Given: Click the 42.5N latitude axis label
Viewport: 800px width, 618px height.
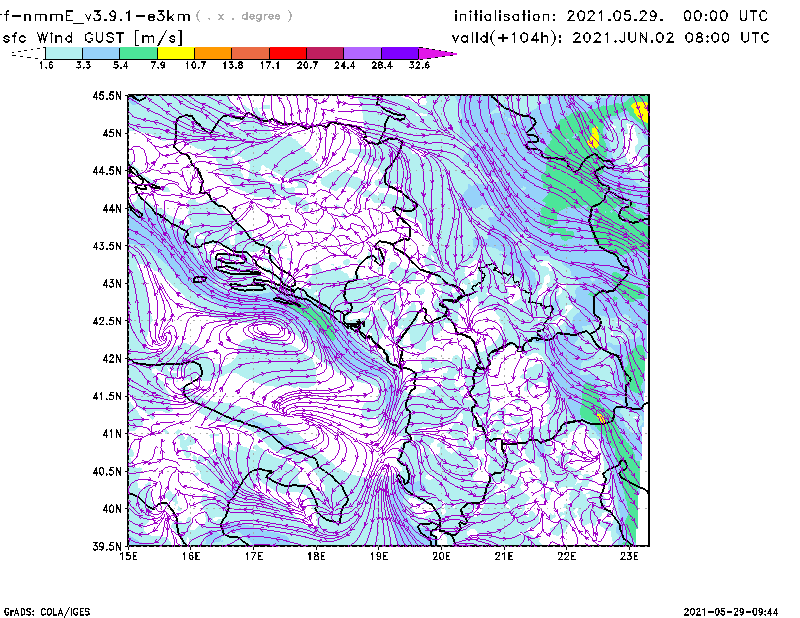Looking at the screenshot, I should pos(107,321).
